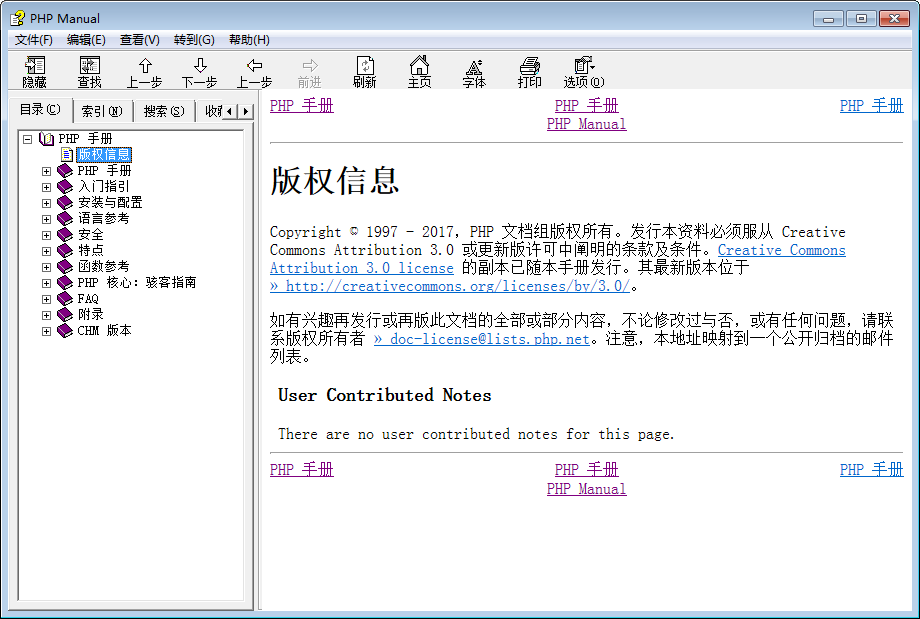The width and height of the screenshot is (920, 619).
Task: Click the down-arrow Next (下一步) icon
Action: (200, 66)
